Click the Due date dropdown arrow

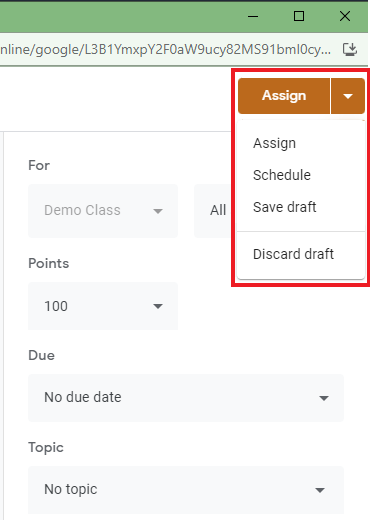[324, 398]
